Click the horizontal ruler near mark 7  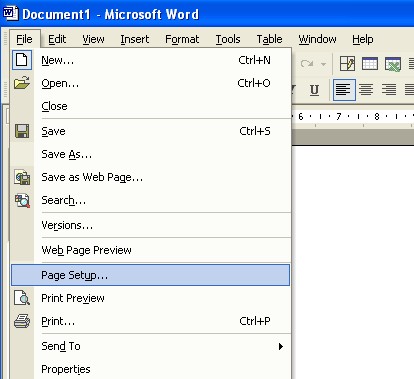pyautogui.click(x=339, y=117)
